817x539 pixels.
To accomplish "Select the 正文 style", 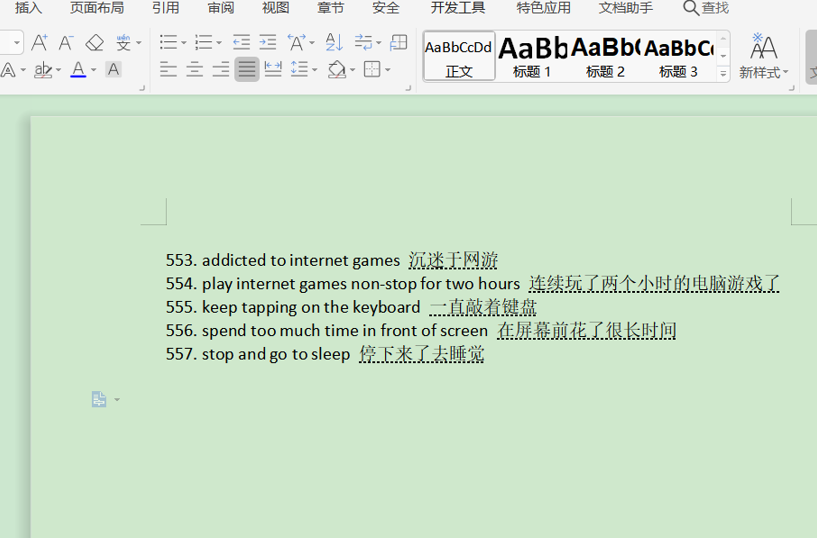I will tap(459, 56).
